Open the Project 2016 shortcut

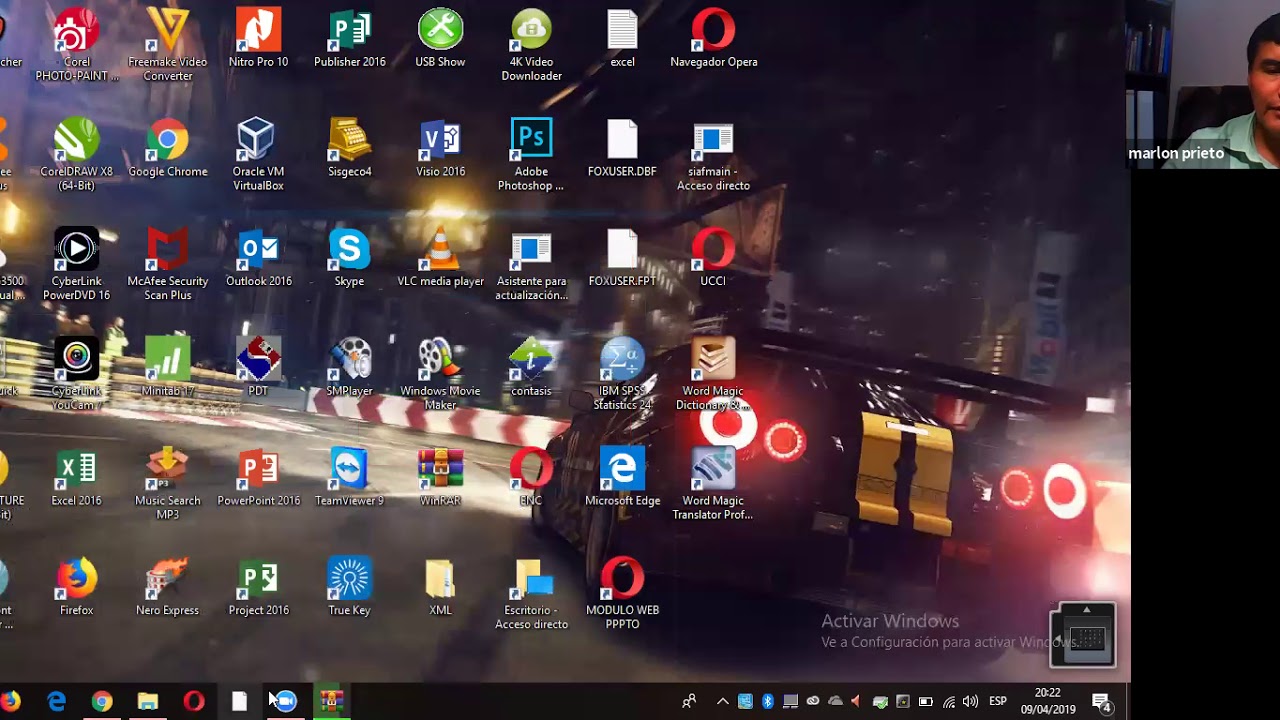coord(258,588)
